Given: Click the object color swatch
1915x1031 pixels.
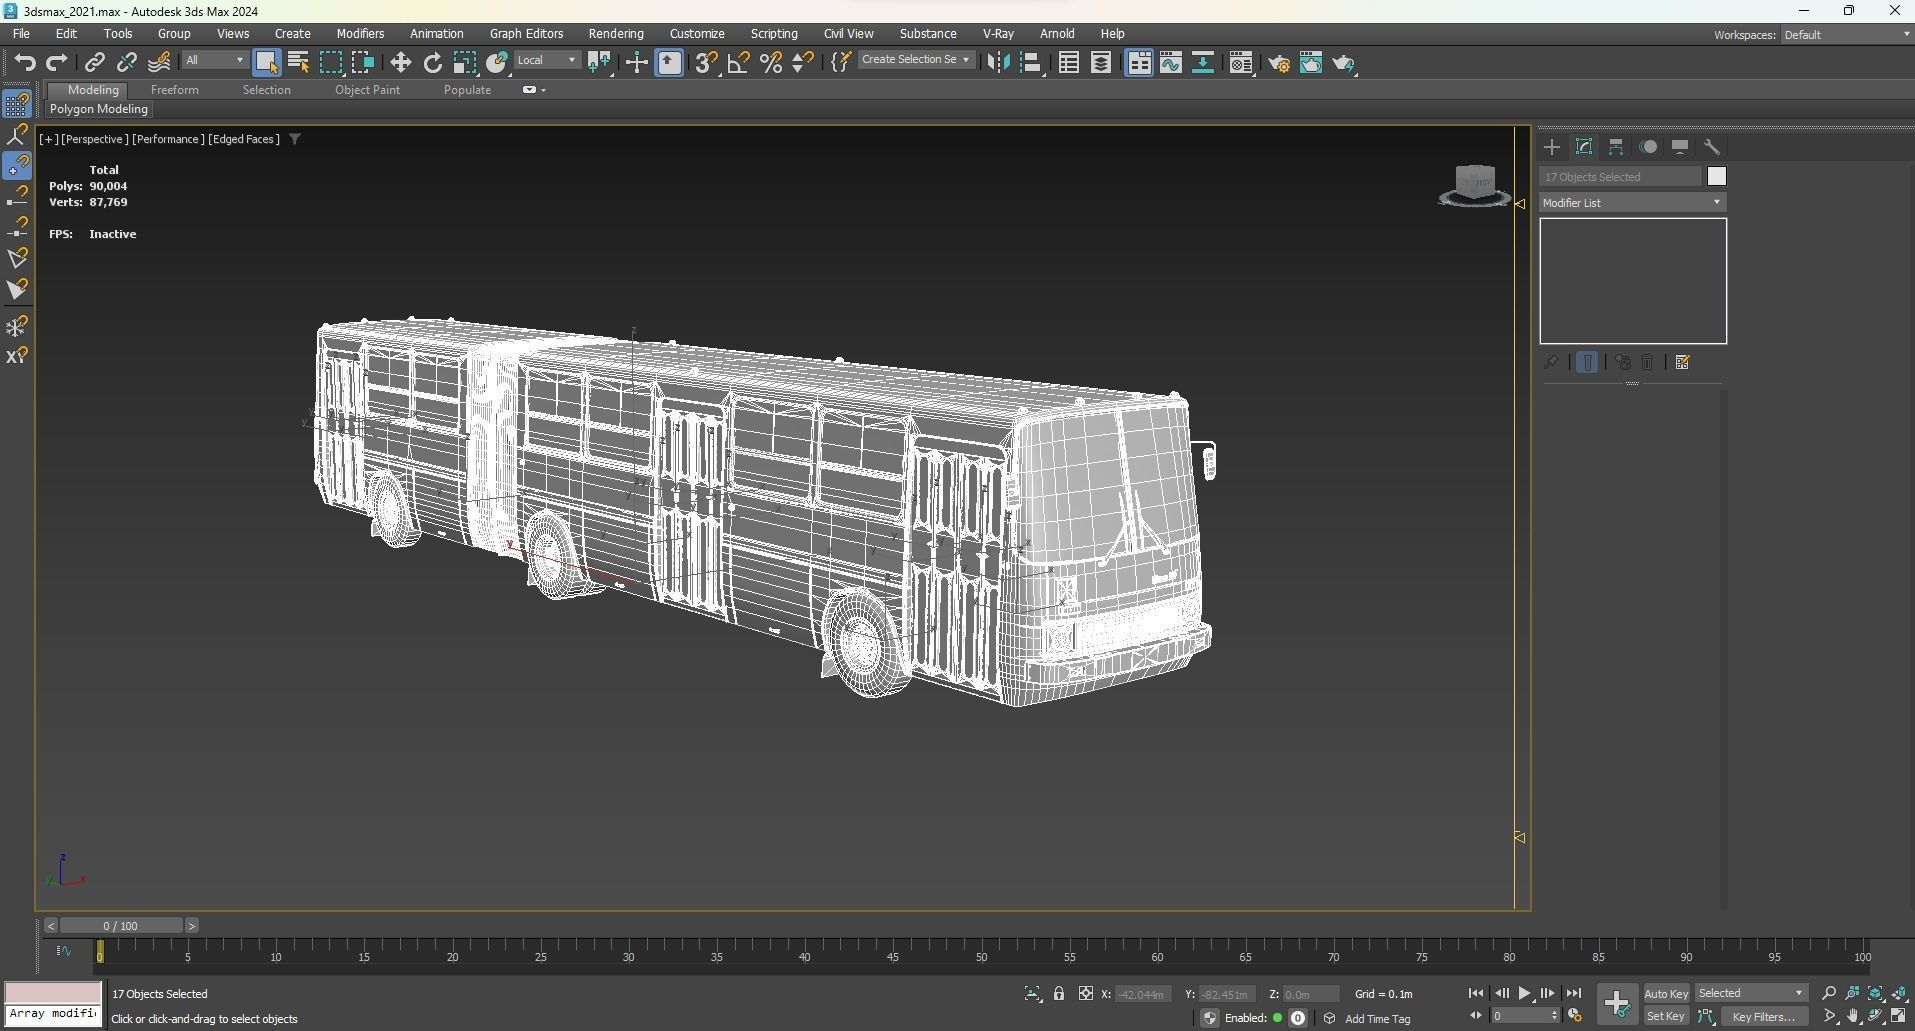Looking at the screenshot, I should 1716,177.
